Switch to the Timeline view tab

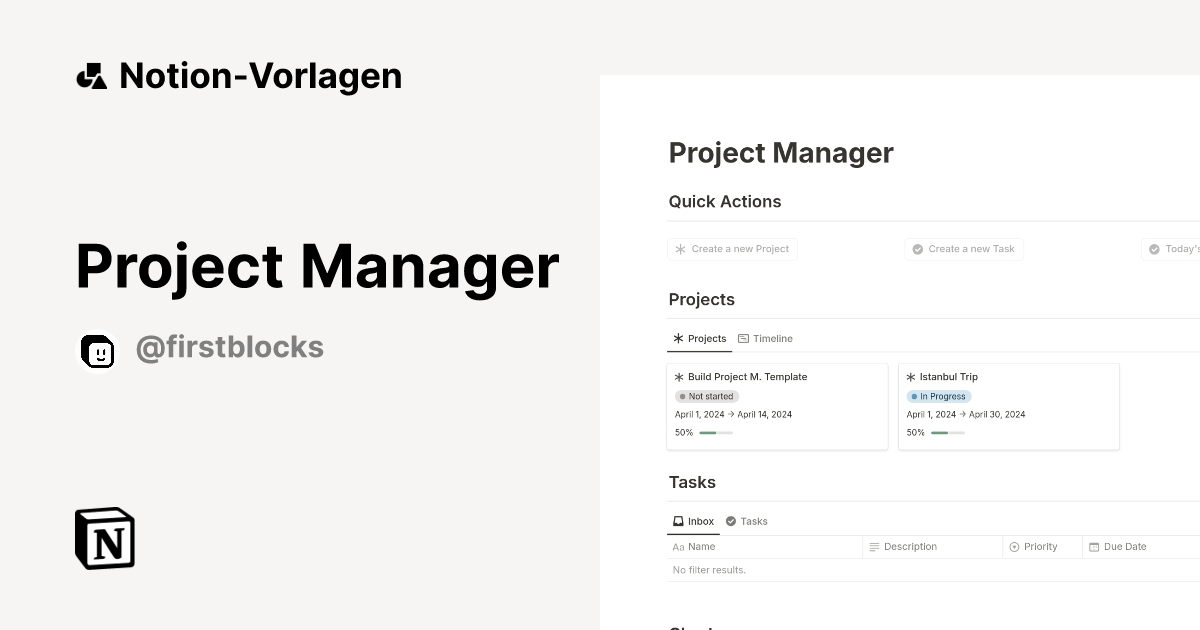point(765,338)
